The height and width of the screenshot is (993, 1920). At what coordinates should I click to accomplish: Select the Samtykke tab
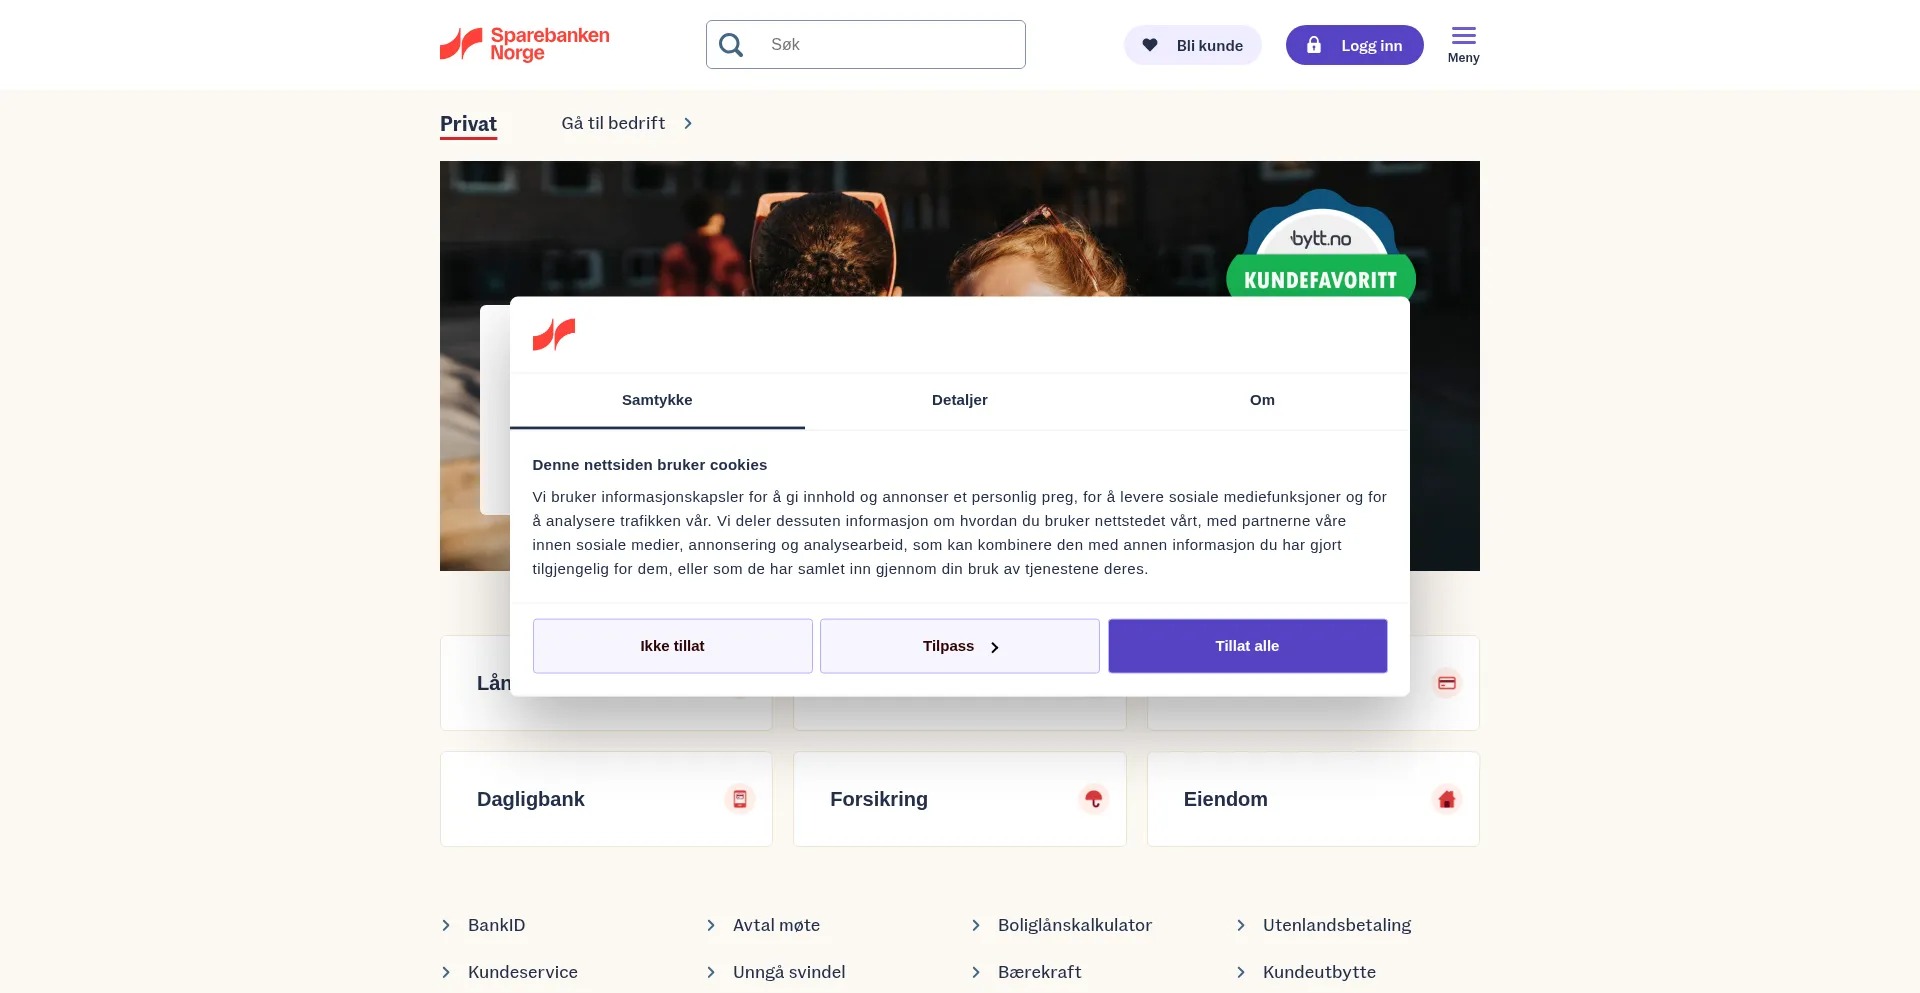tap(657, 400)
